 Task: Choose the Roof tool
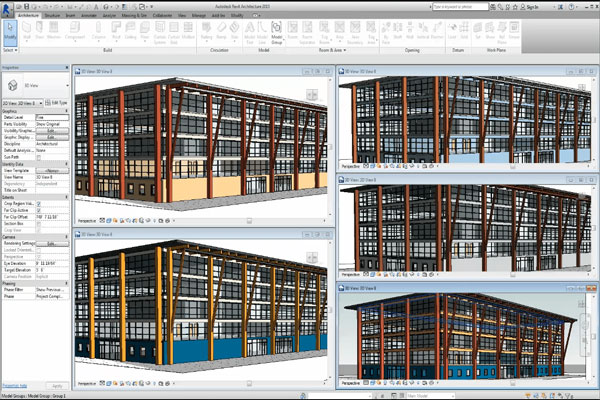(116, 31)
